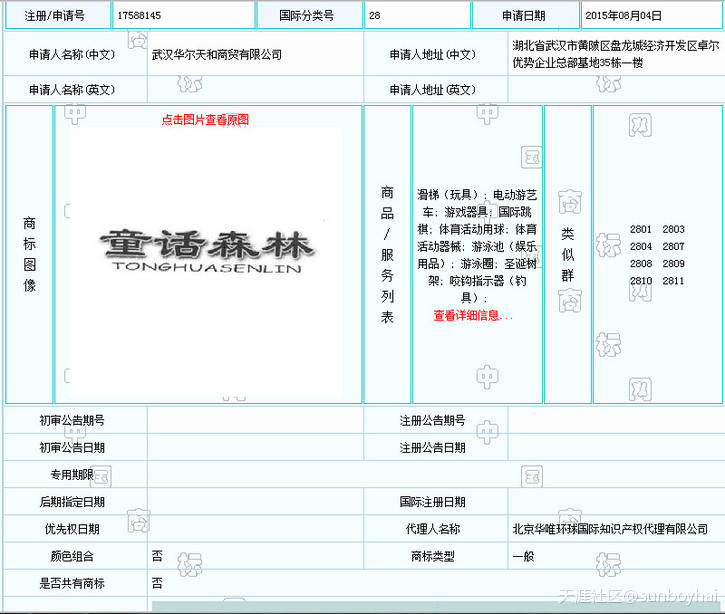Select application date 2015年08月04日
Screen dimensions: 725x614
click(x=623, y=15)
